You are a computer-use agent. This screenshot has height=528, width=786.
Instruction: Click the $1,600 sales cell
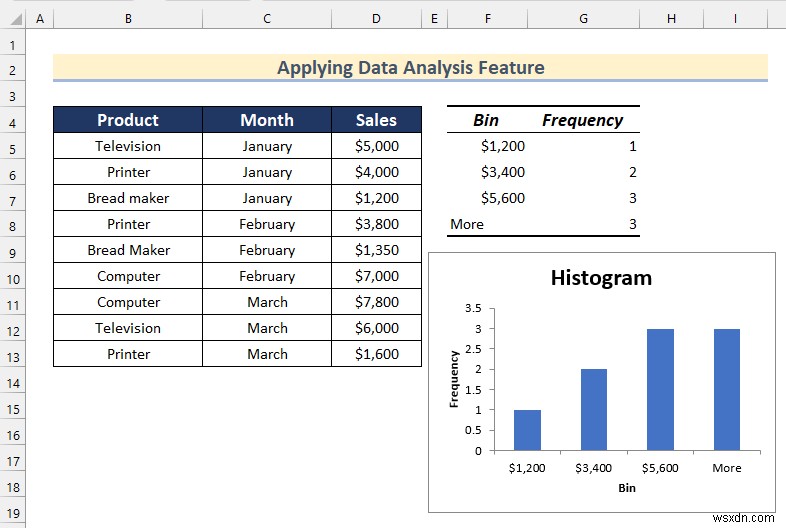coord(376,354)
